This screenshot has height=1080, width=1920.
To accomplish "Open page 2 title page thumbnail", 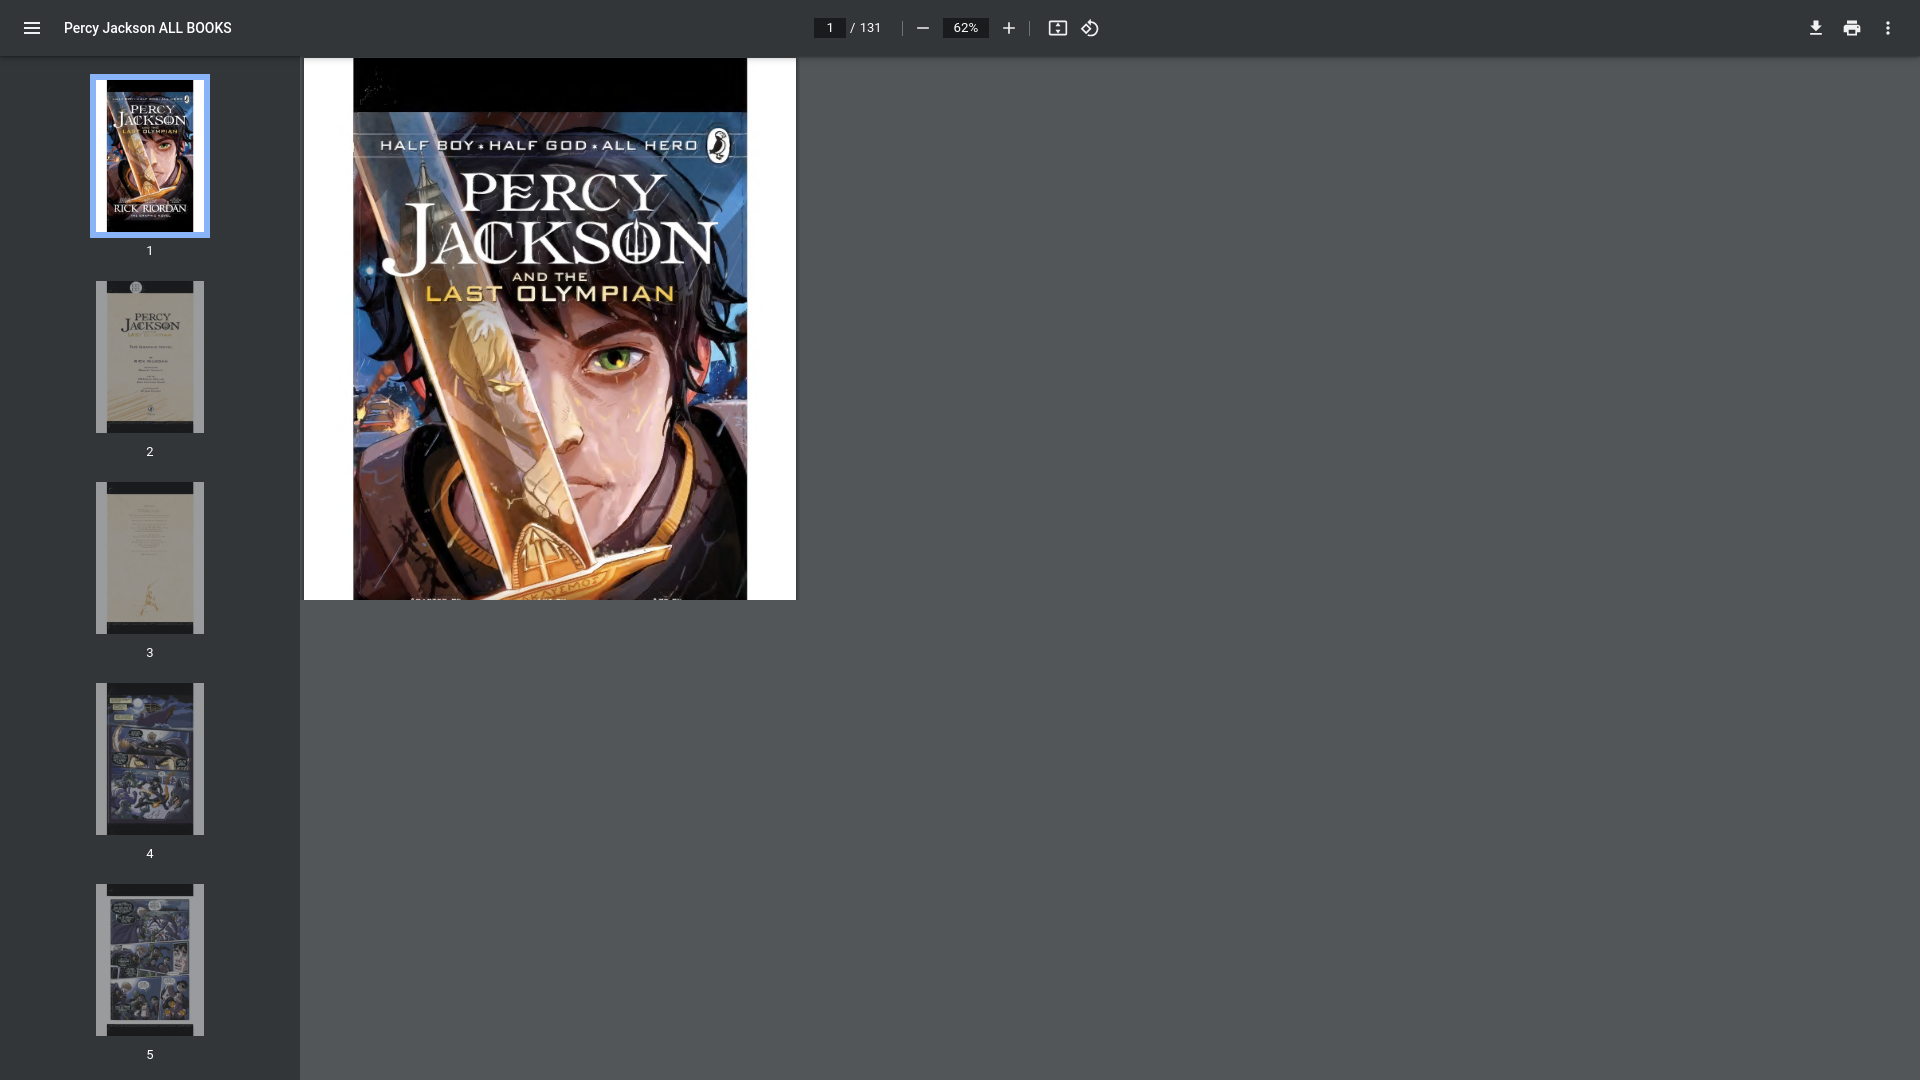I will pos(150,357).
